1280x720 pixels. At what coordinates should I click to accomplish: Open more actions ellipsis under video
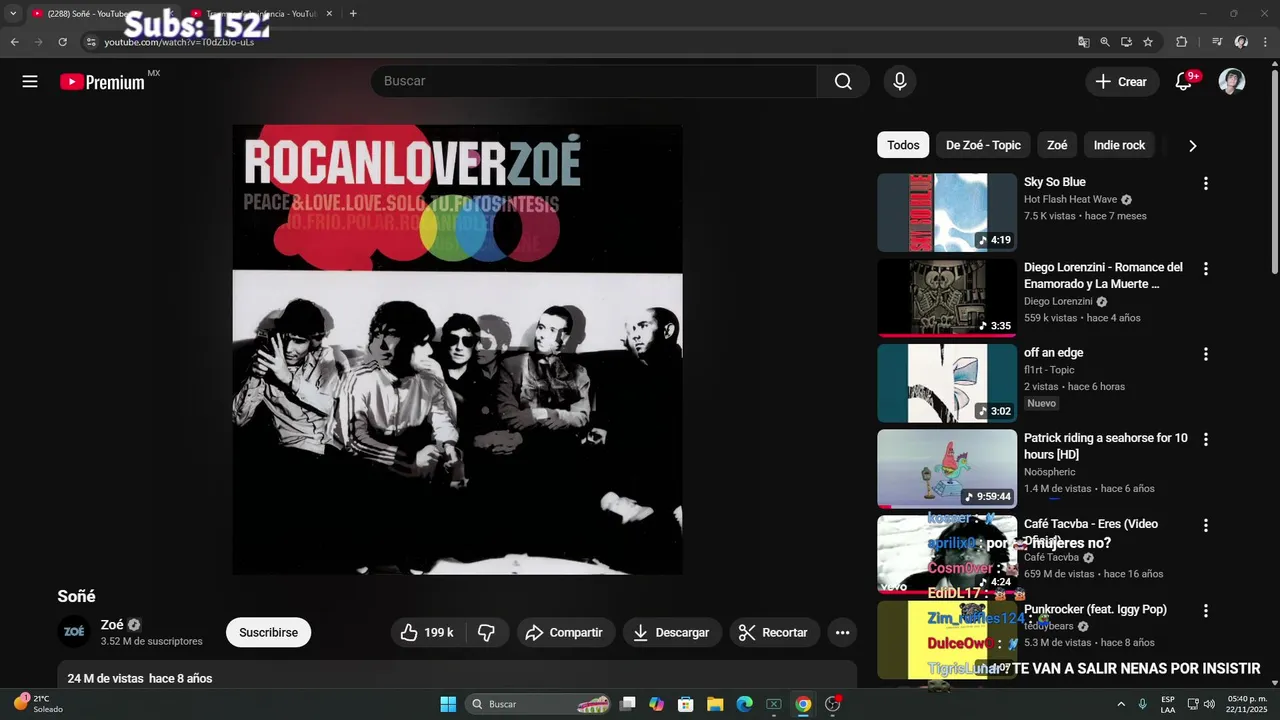tap(842, 632)
